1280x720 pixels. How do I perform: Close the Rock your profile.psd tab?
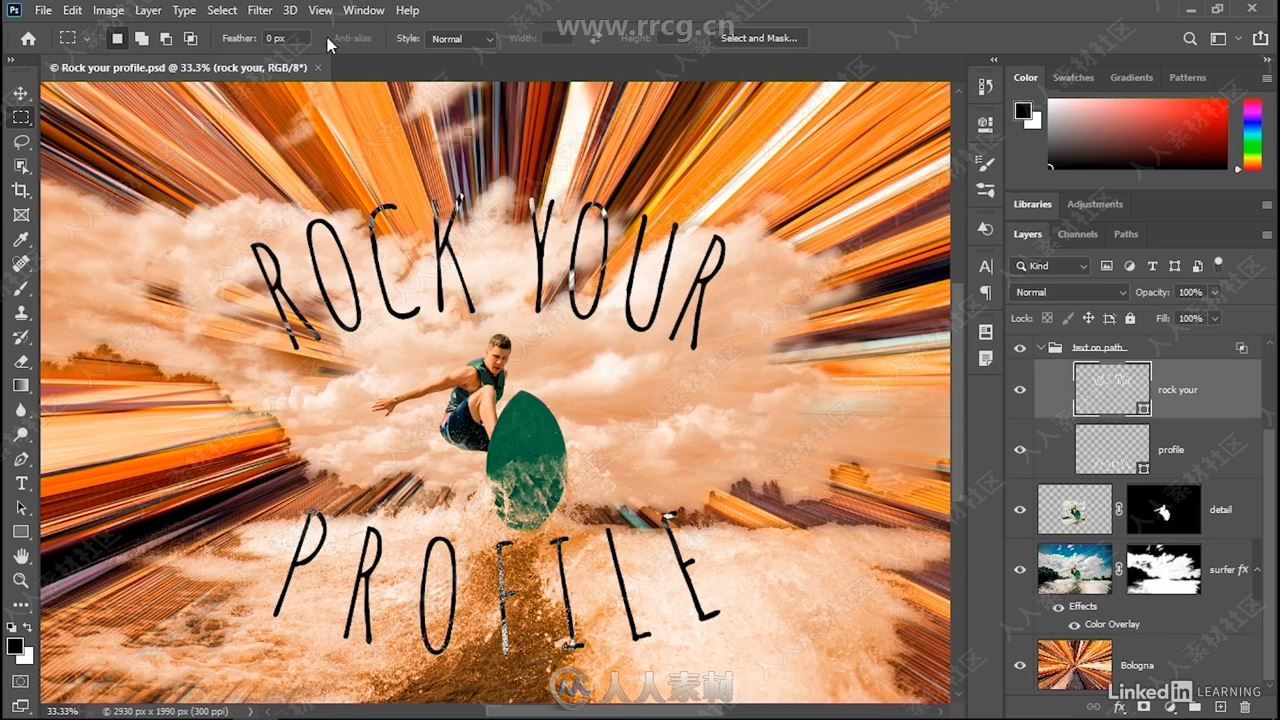(318, 68)
